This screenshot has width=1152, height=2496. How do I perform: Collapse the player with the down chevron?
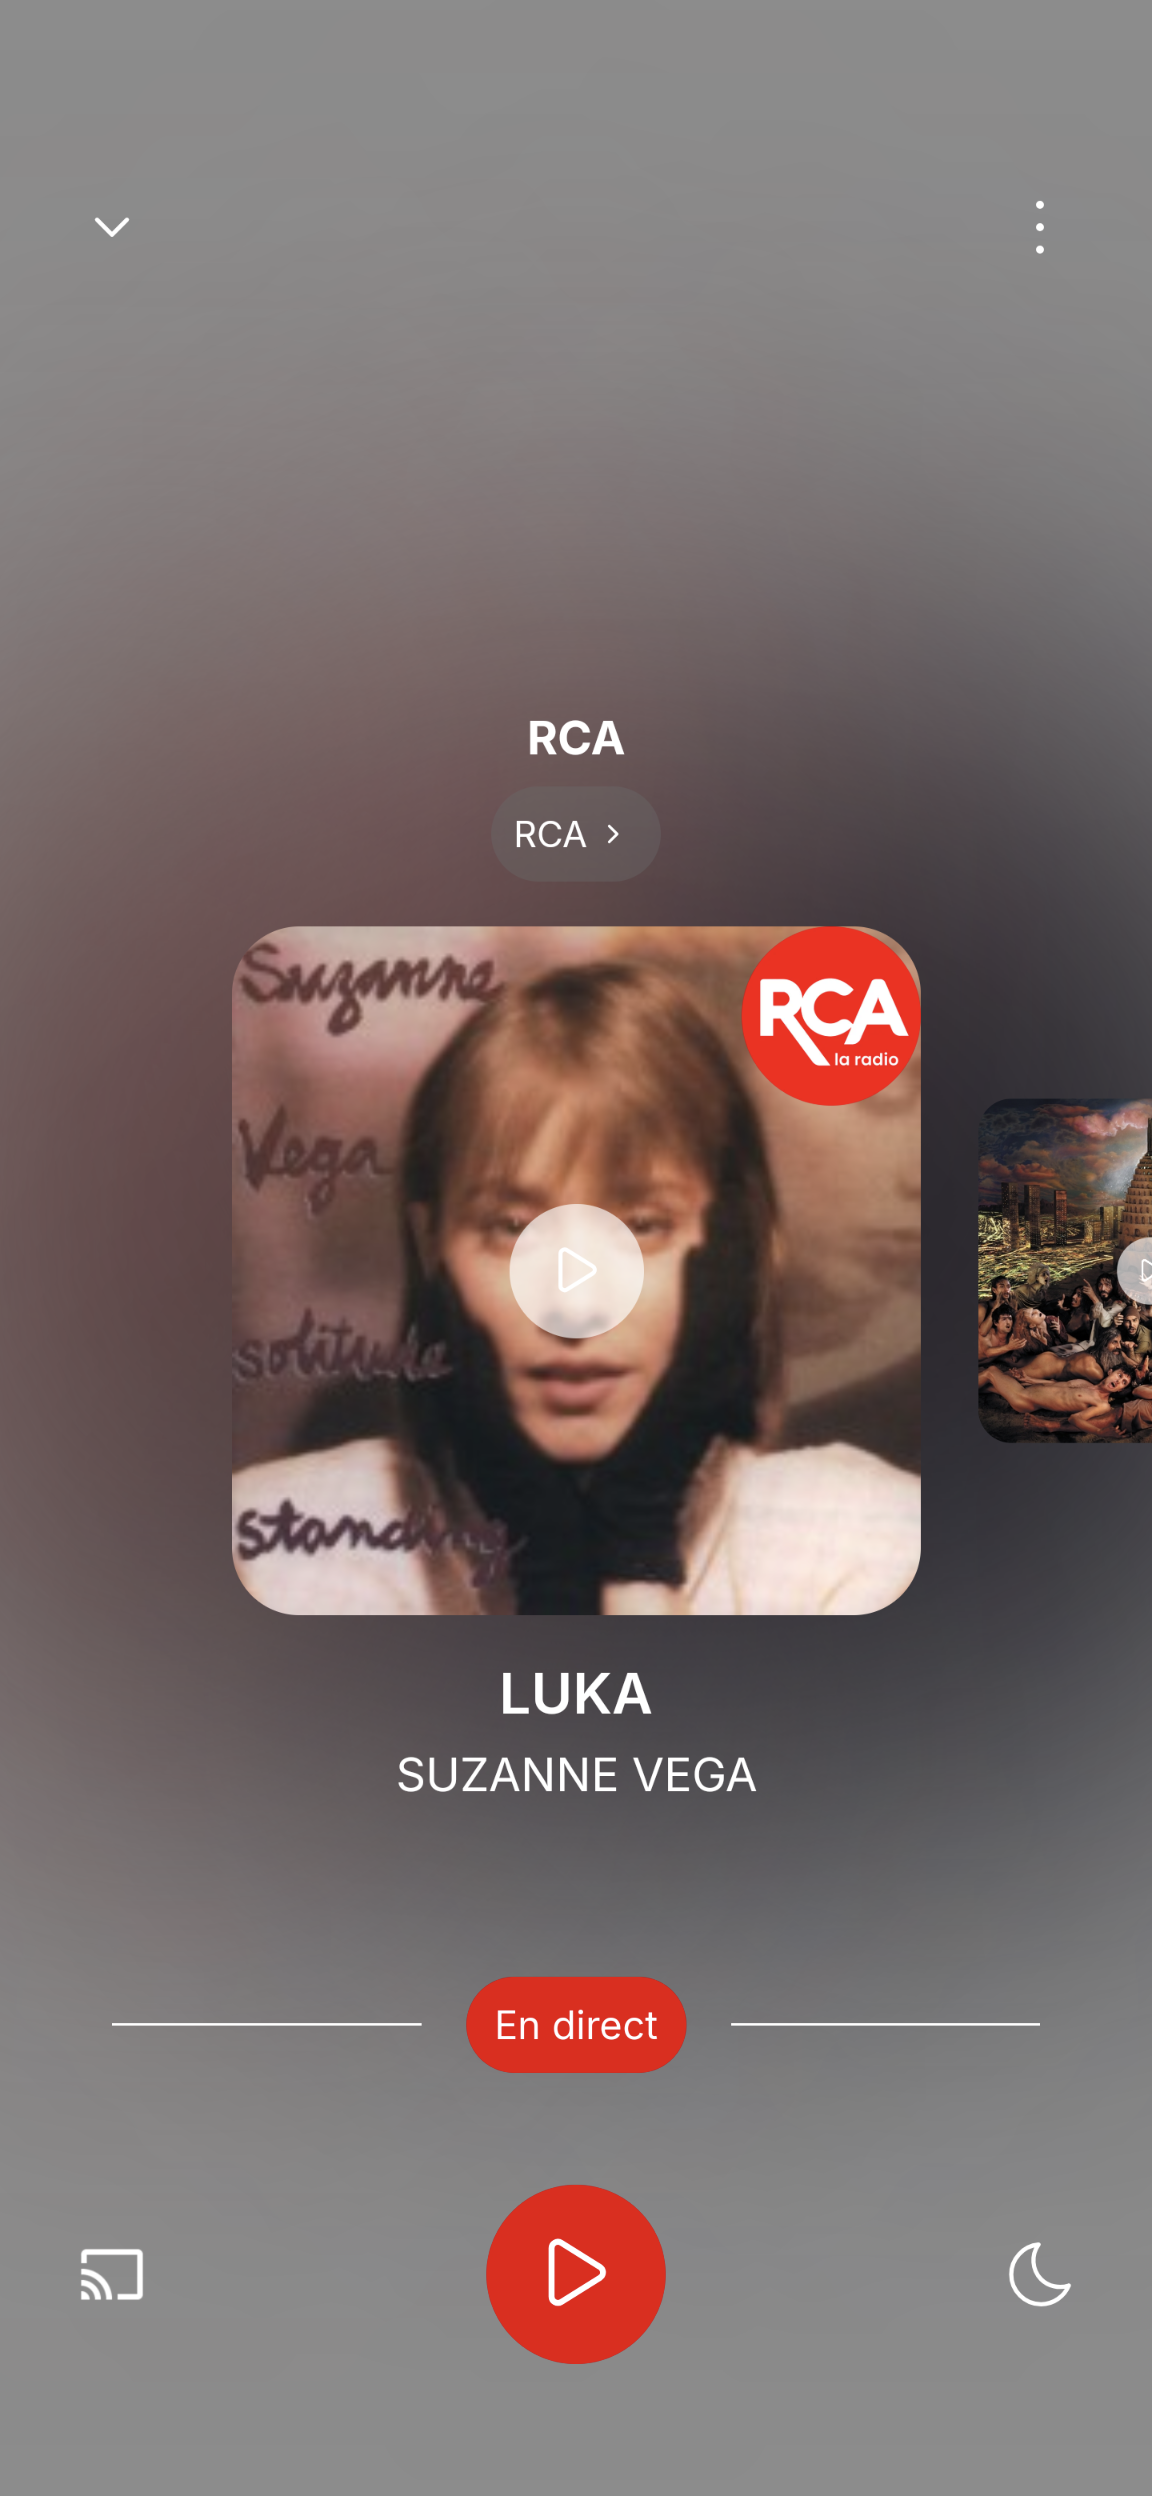(111, 227)
